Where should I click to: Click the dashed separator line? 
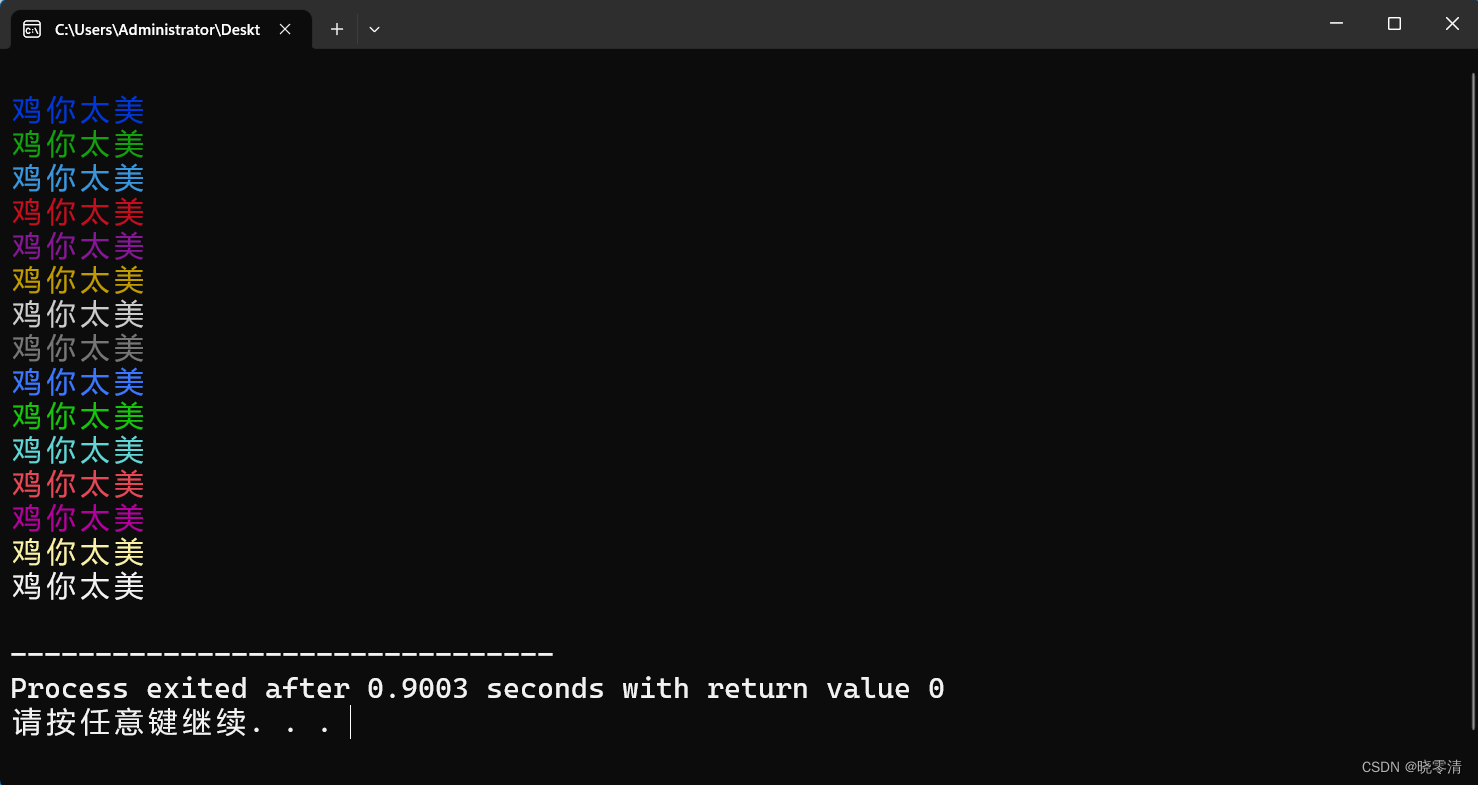point(281,655)
